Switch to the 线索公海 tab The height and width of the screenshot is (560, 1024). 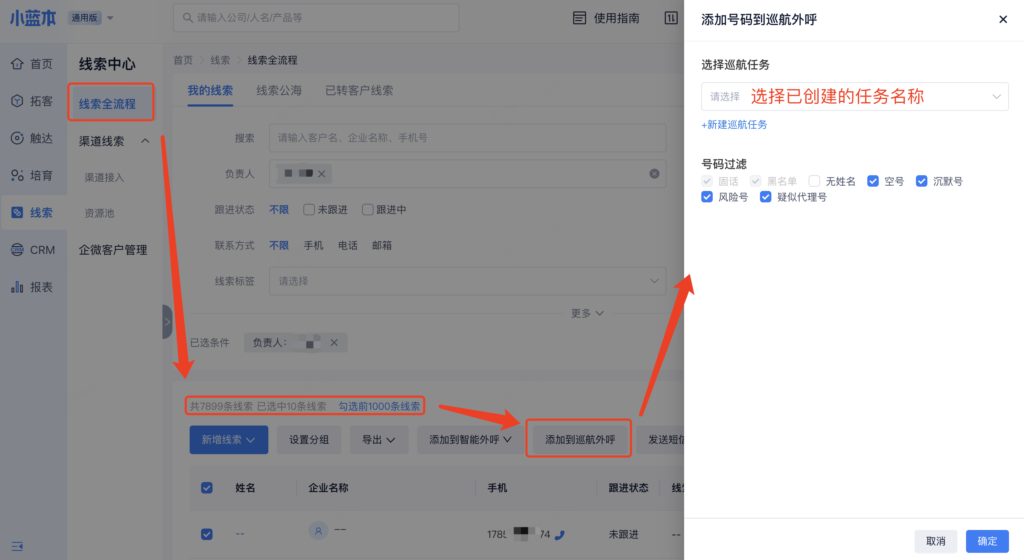279,90
